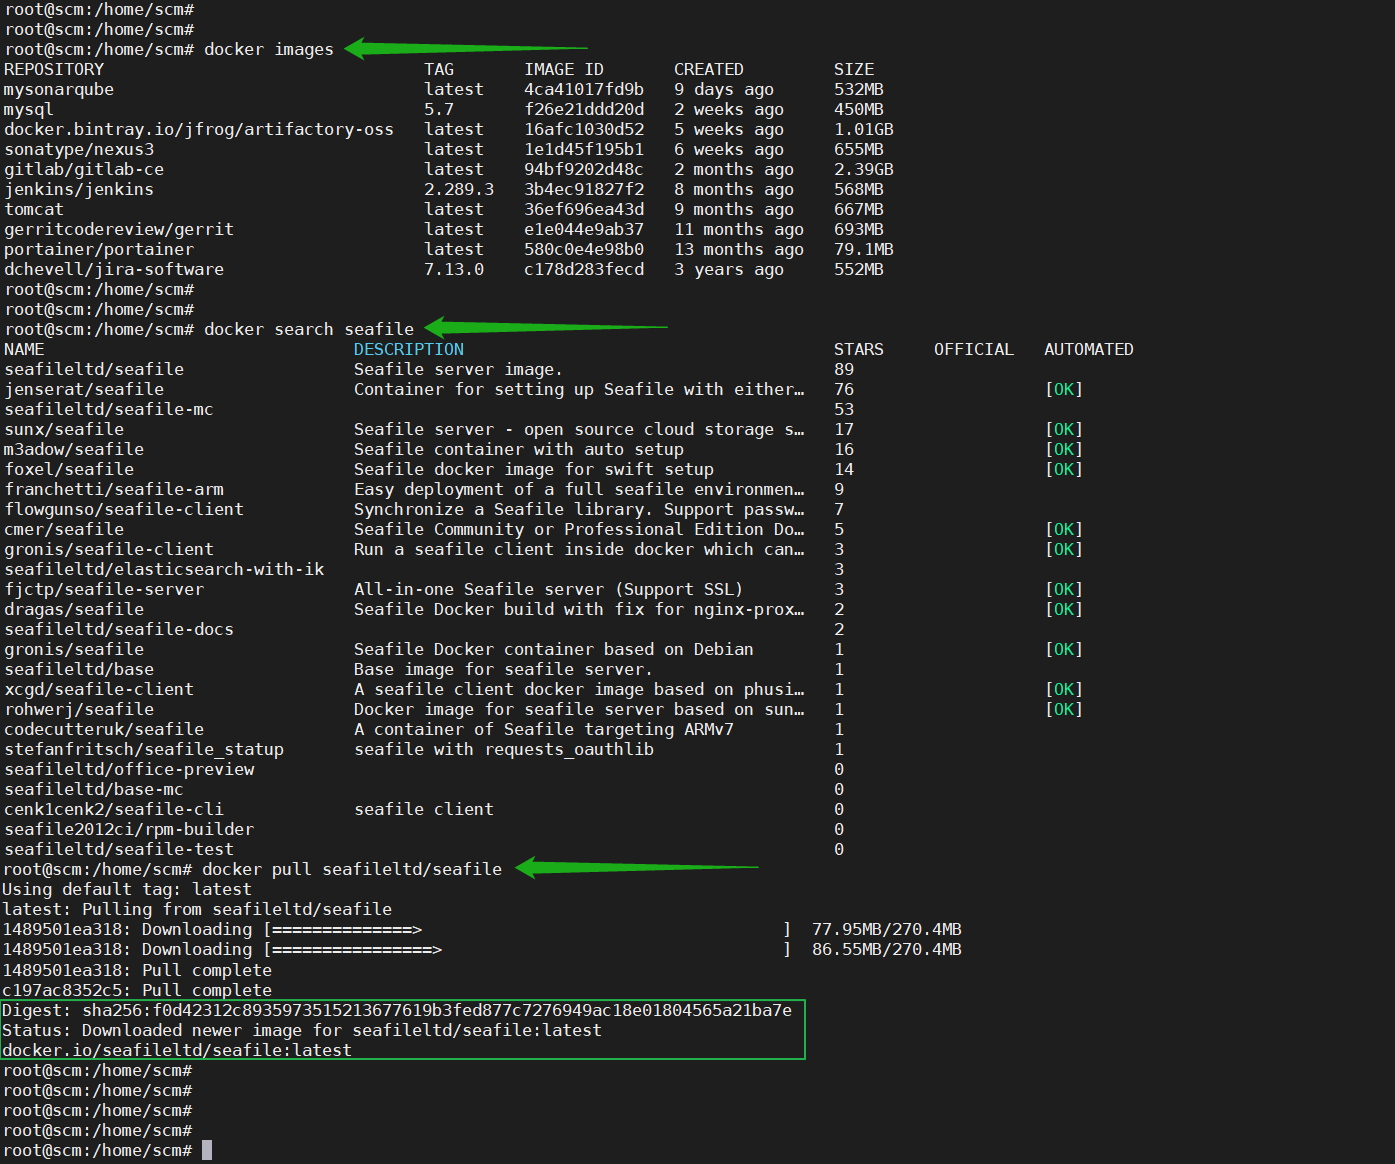The height and width of the screenshot is (1164, 1395).
Task: Click dragas/seafile result name
Action: 74,609
